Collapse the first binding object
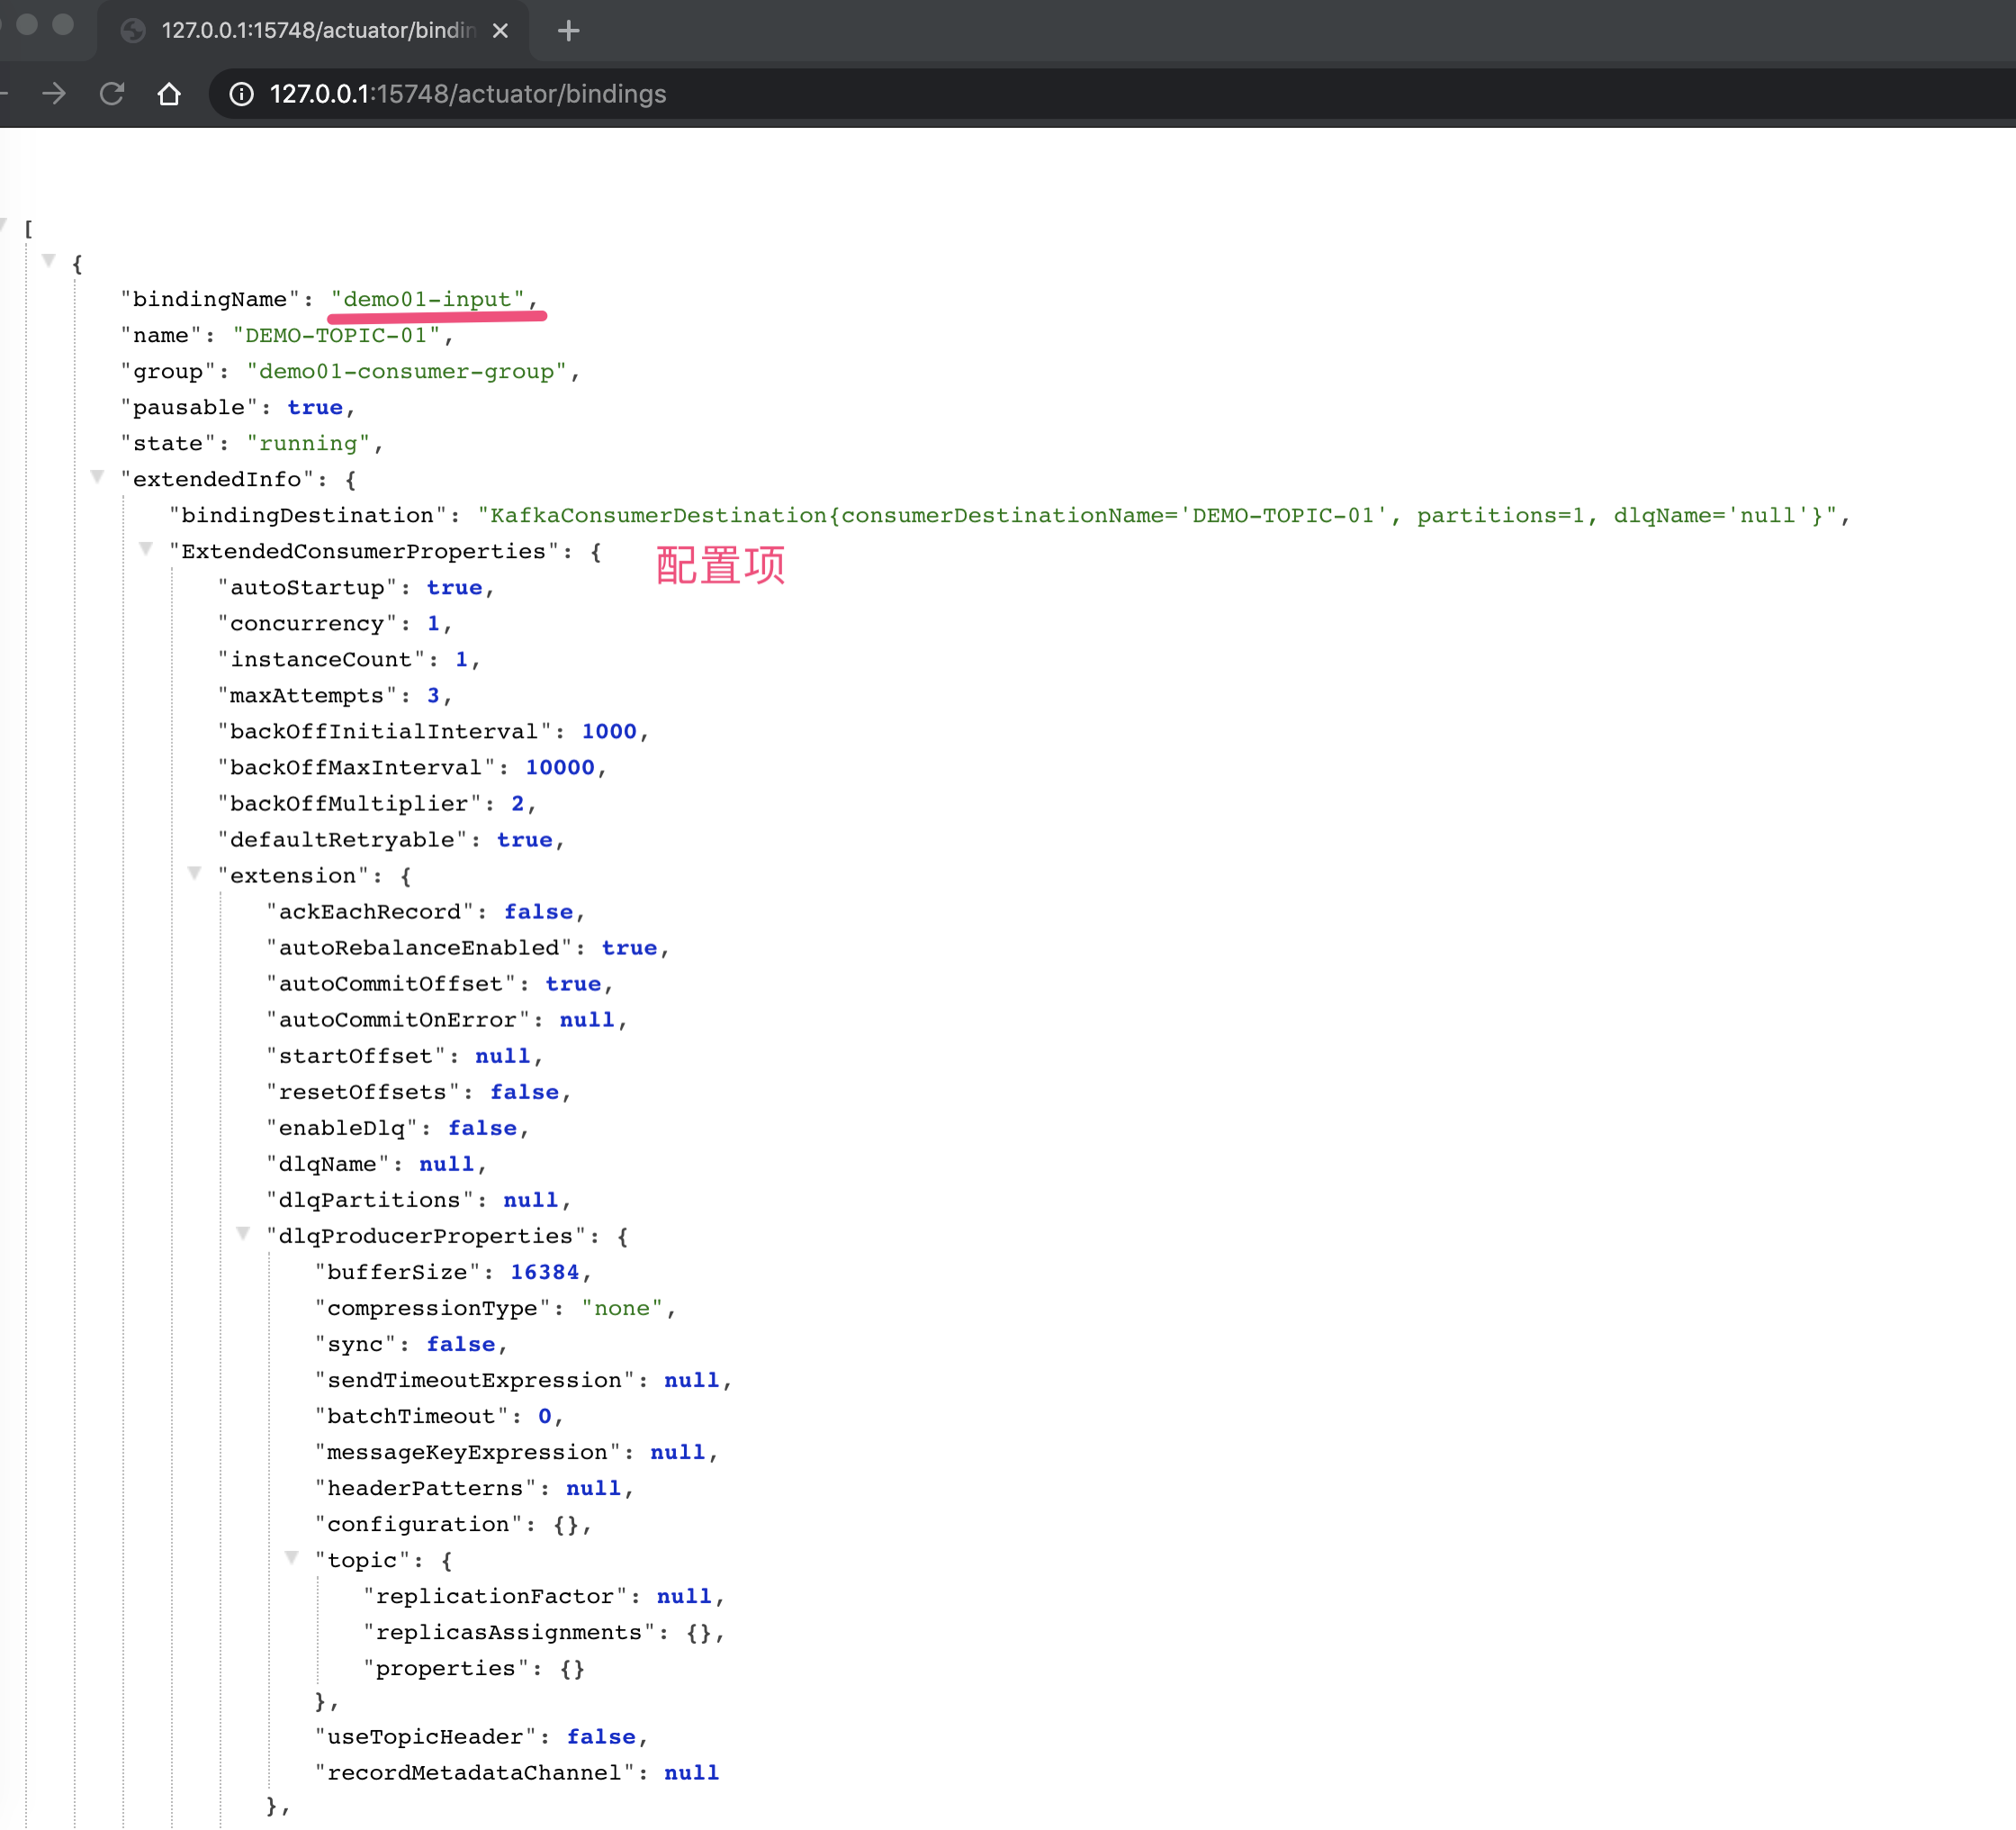Screen dimensions: 2016x1830 tap(48, 261)
